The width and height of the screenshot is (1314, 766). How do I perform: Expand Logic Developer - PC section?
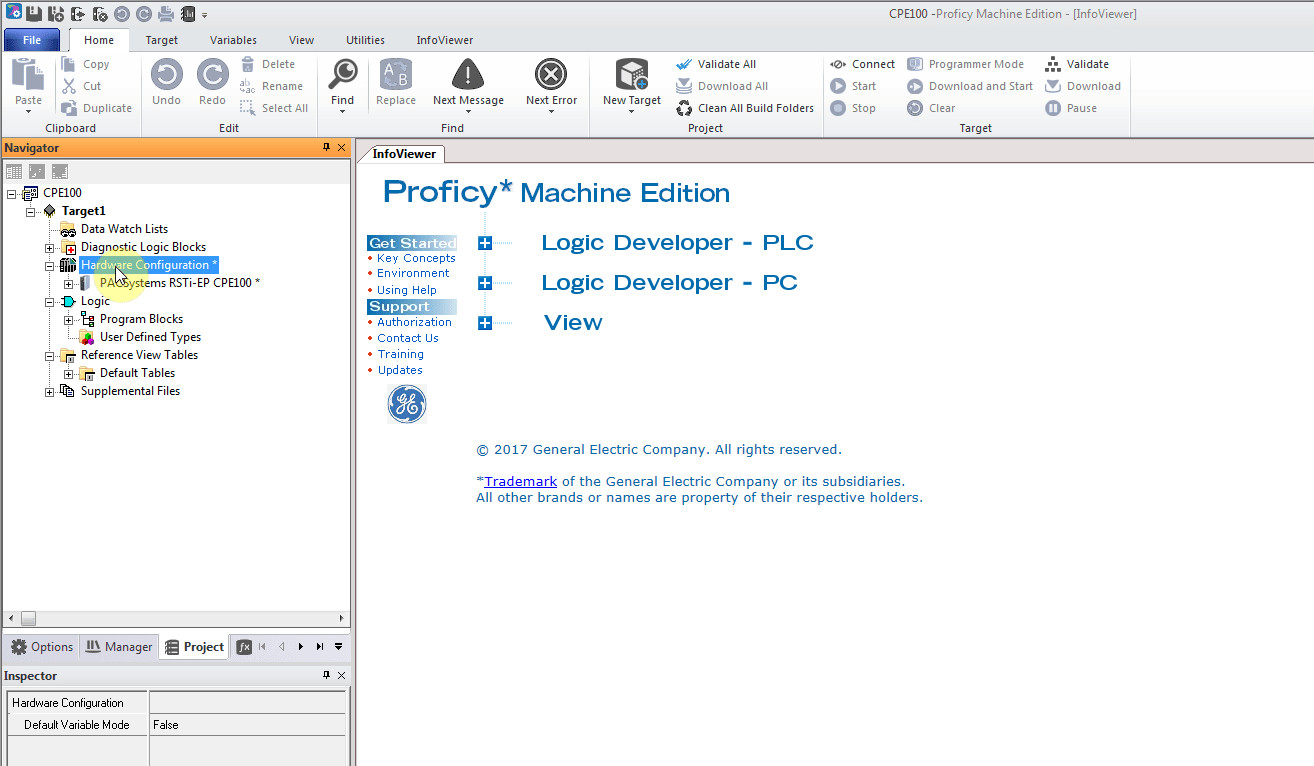pyautogui.click(x=485, y=283)
